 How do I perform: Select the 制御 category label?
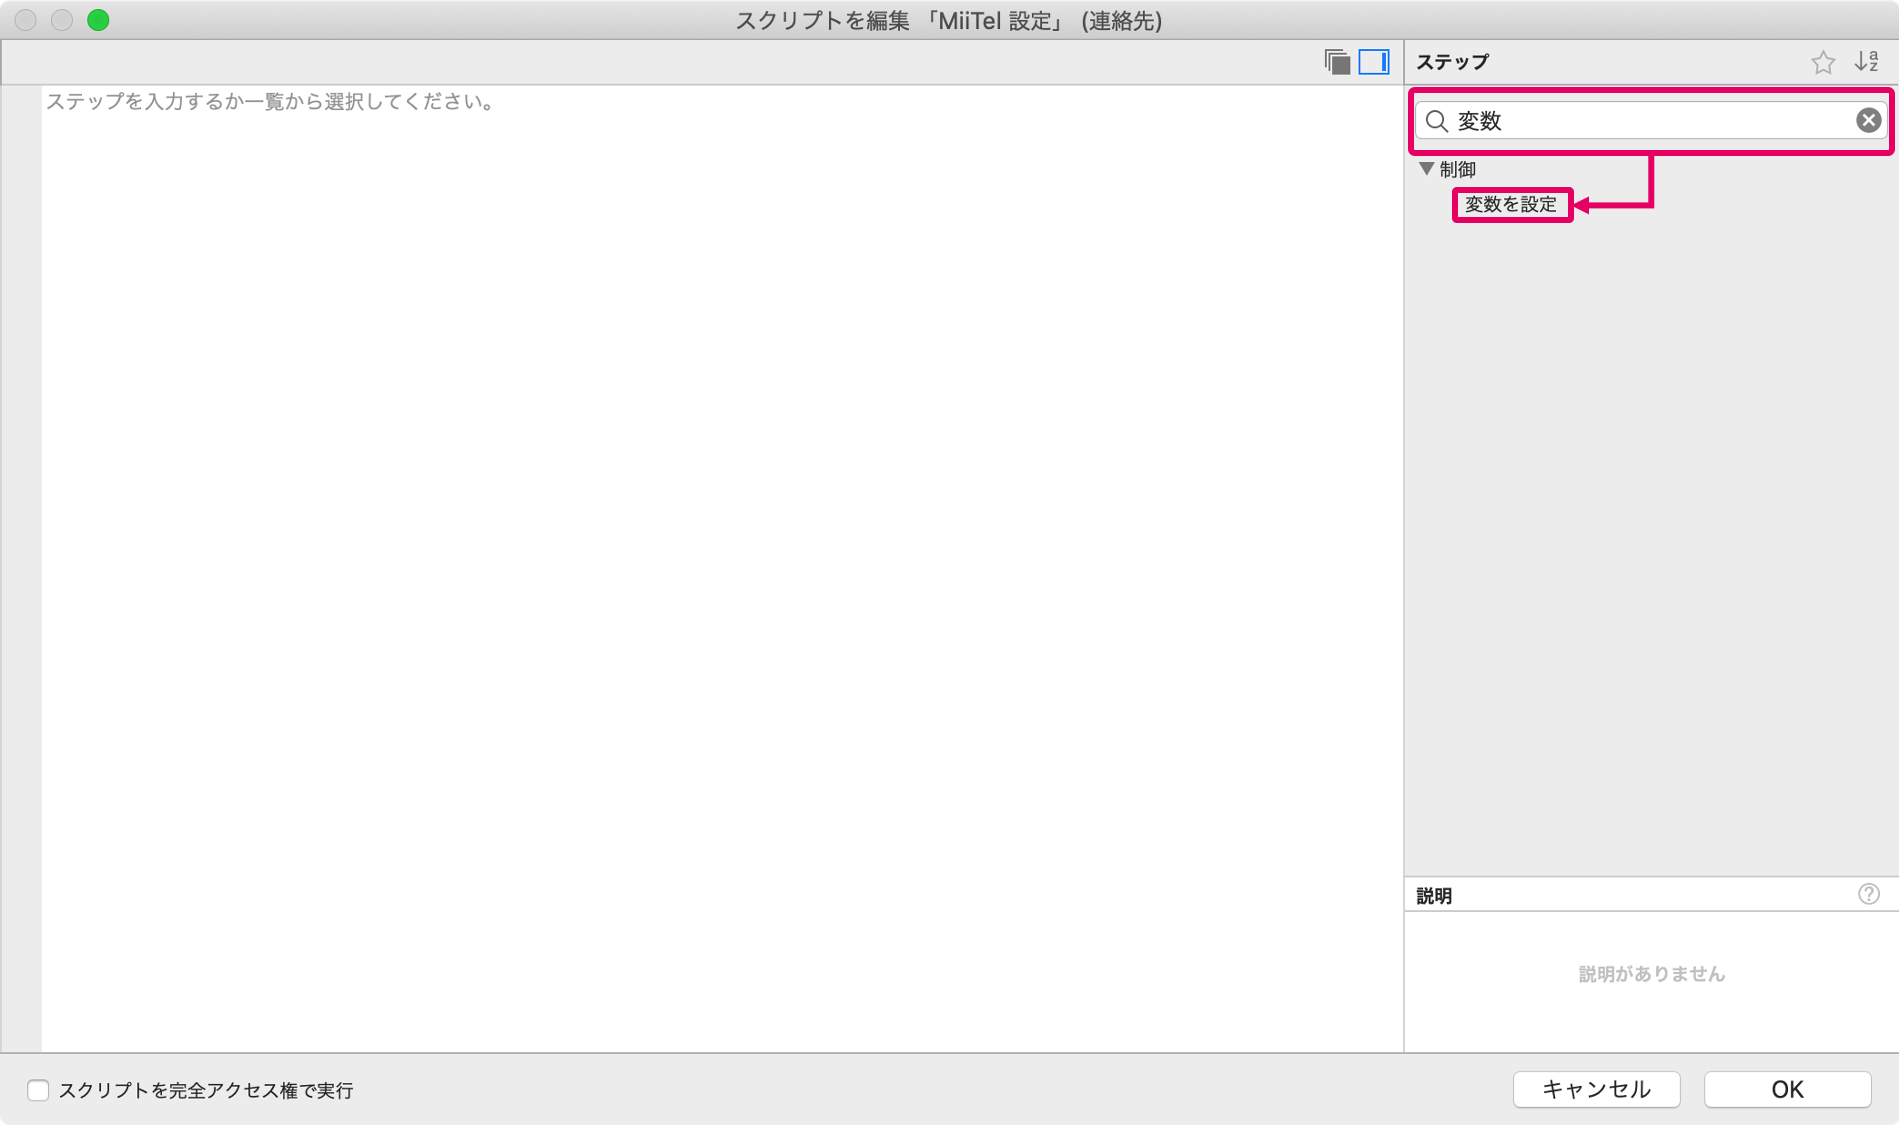(1458, 170)
